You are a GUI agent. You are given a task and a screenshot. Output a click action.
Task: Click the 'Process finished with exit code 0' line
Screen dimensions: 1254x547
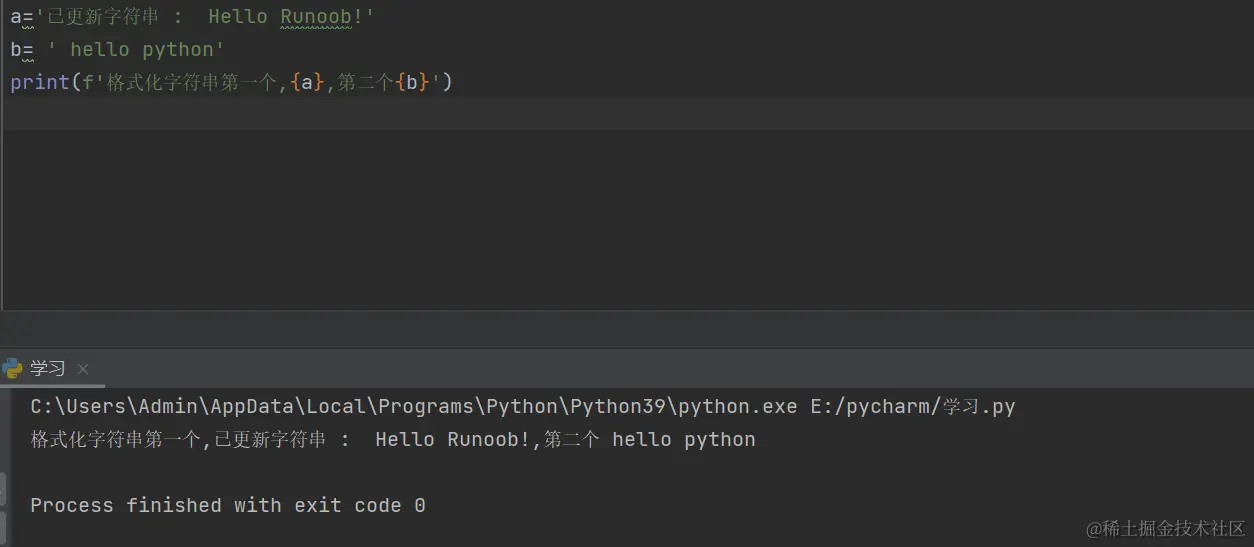pos(228,505)
